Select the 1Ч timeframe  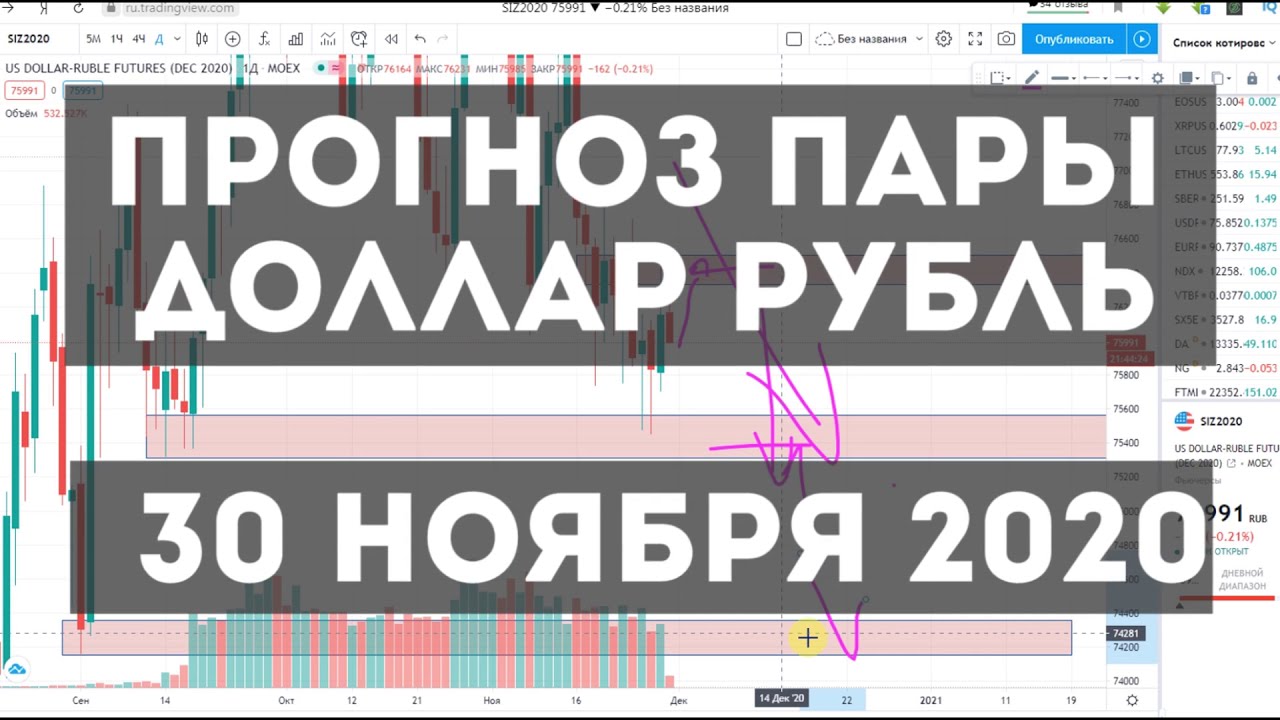coord(117,39)
